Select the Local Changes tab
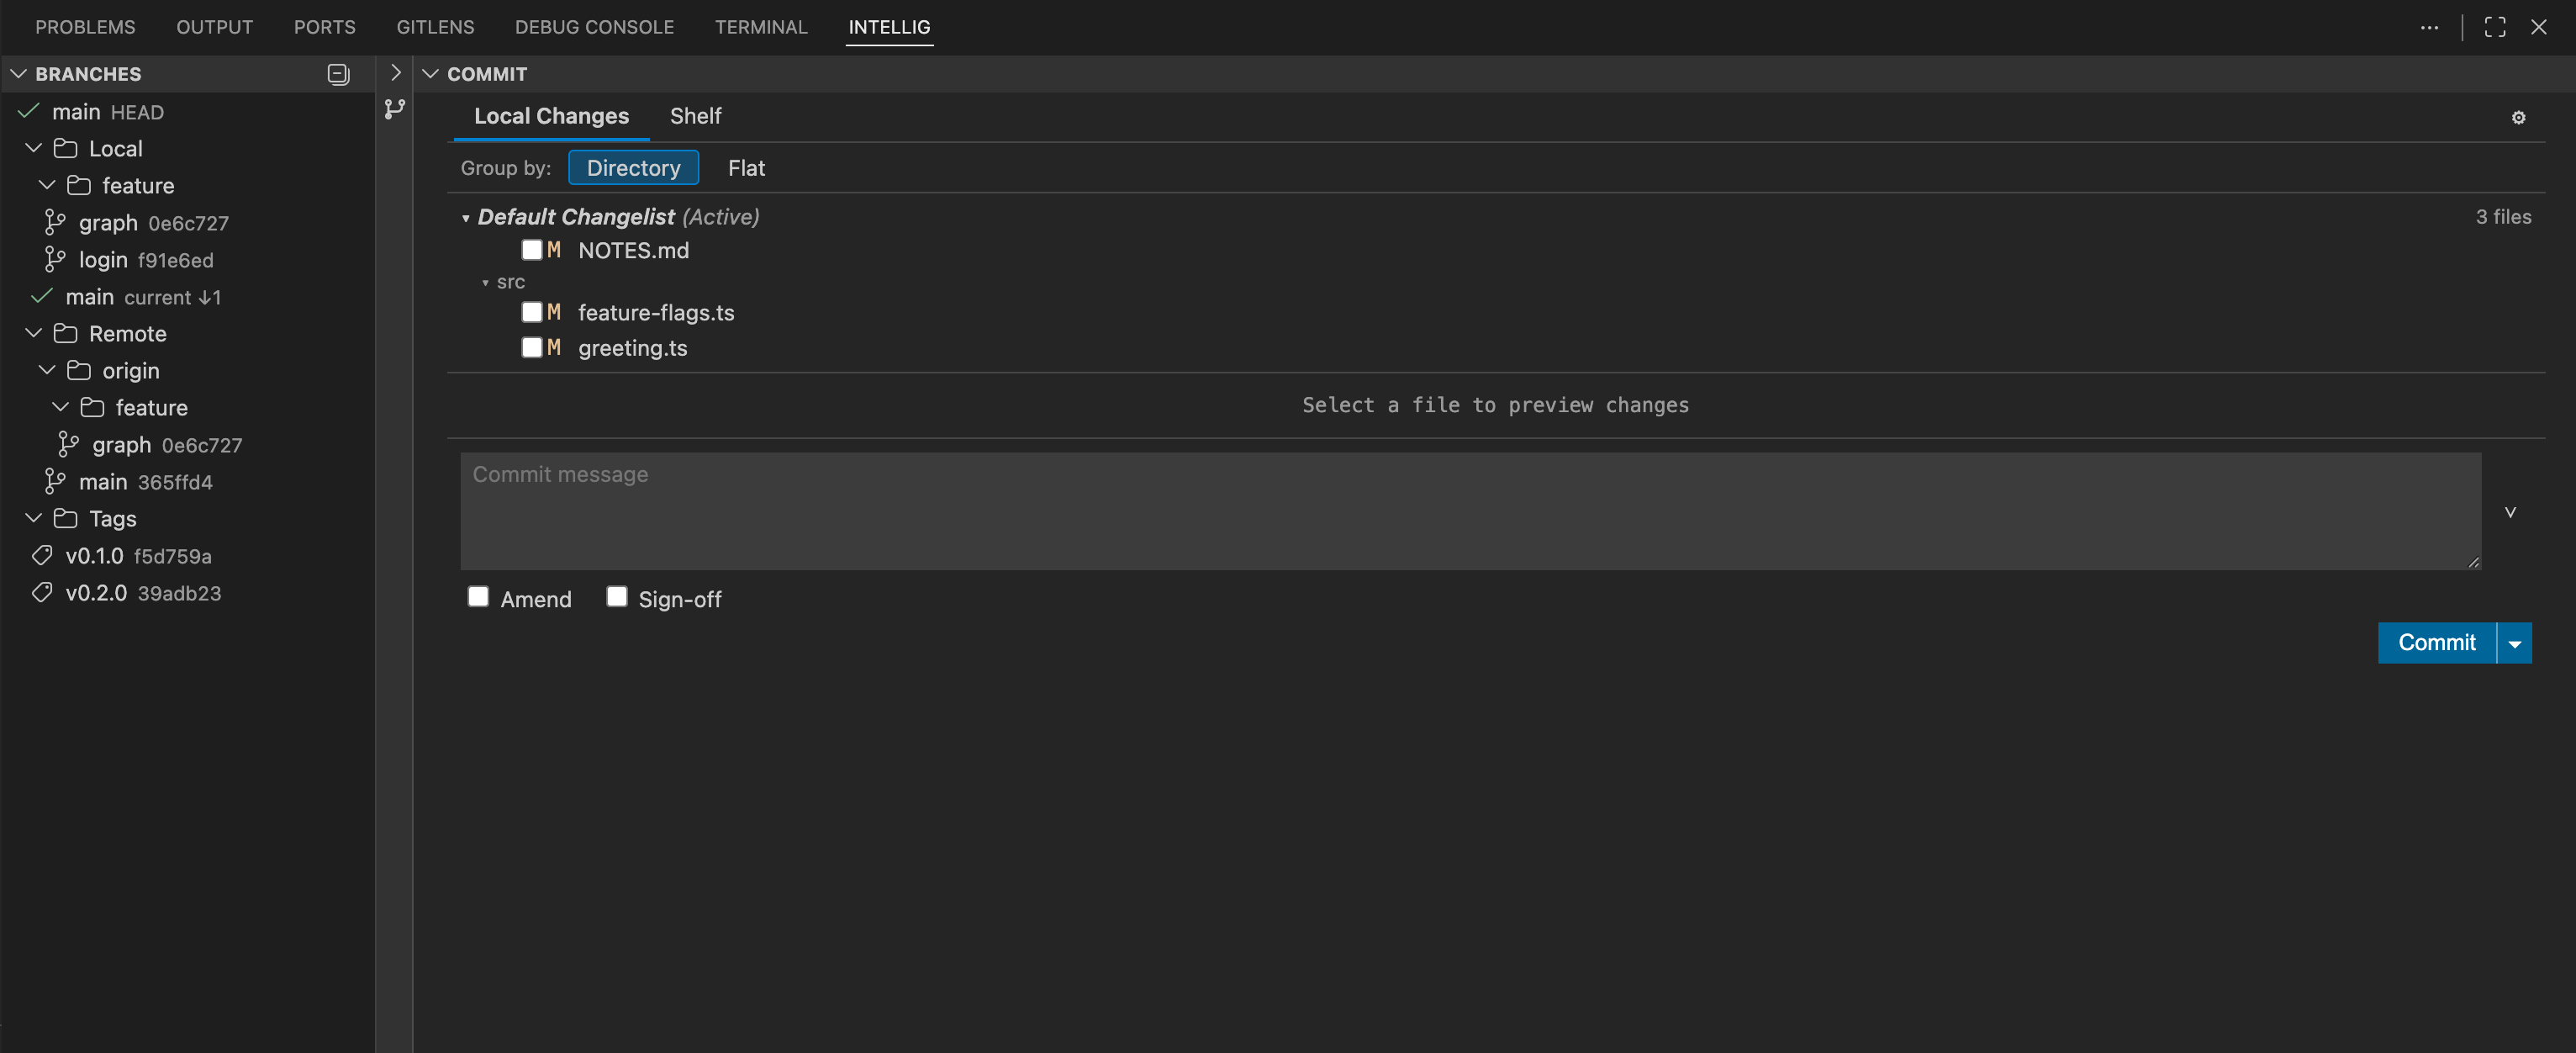2576x1053 pixels. tap(551, 116)
